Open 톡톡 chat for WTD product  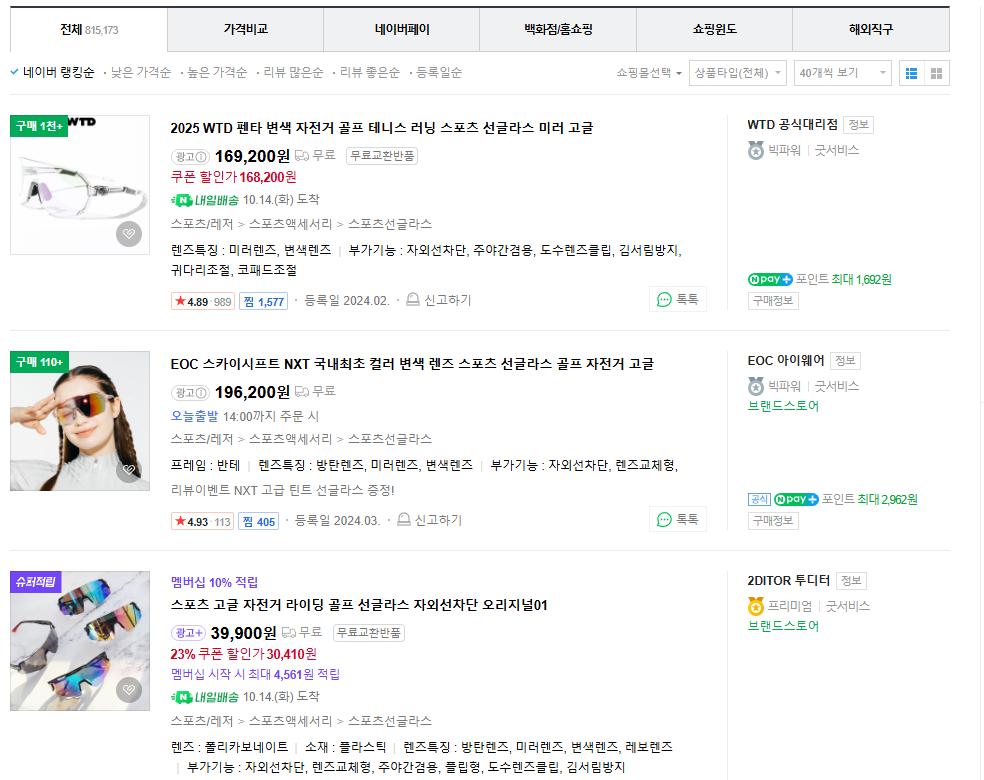[x=677, y=299]
